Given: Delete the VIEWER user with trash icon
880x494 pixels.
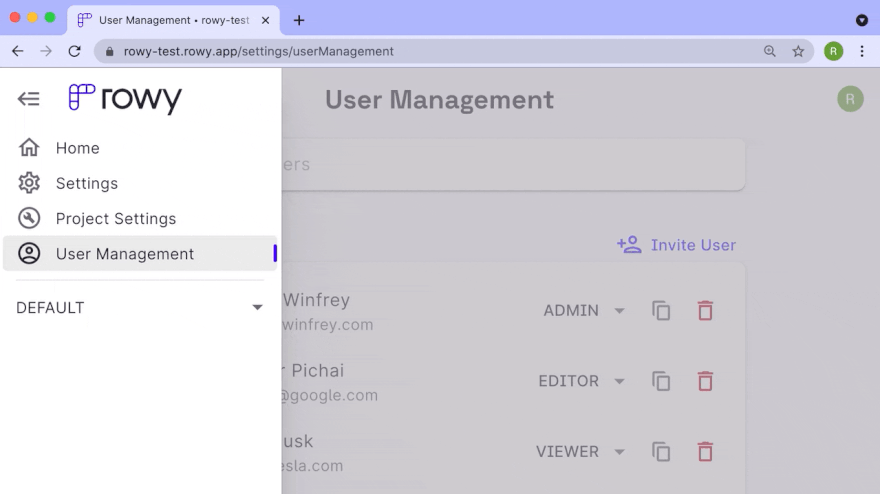Looking at the screenshot, I should point(705,452).
